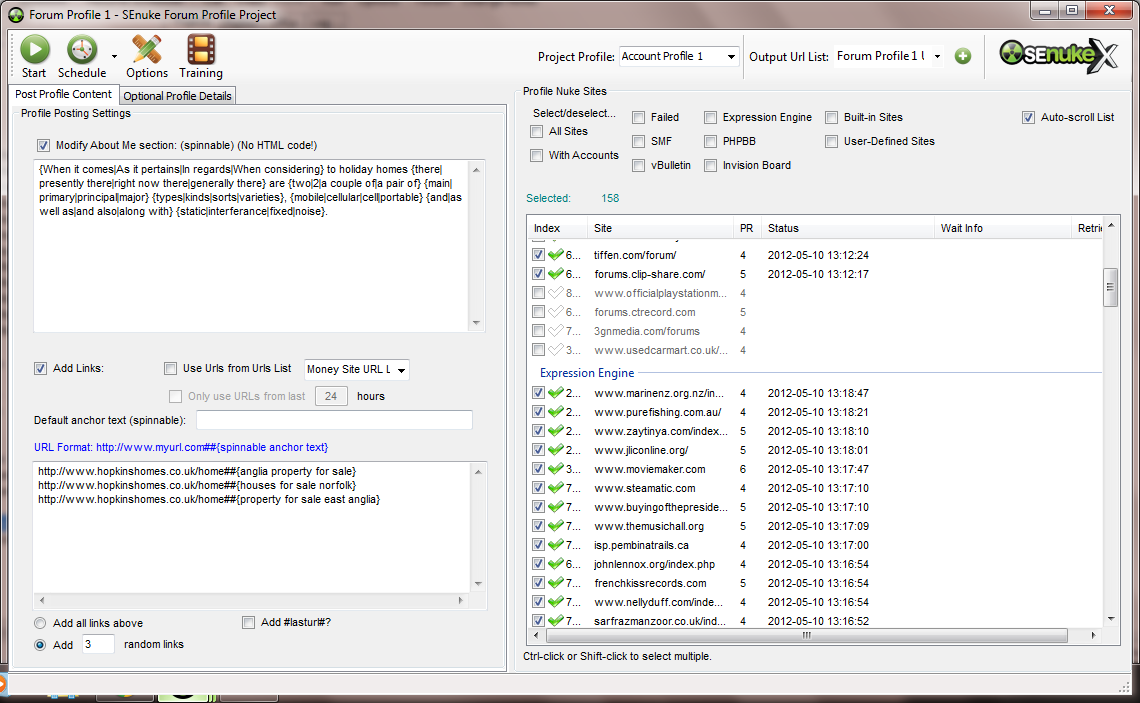Check the Expression Engine filter checkbox

click(x=710, y=118)
